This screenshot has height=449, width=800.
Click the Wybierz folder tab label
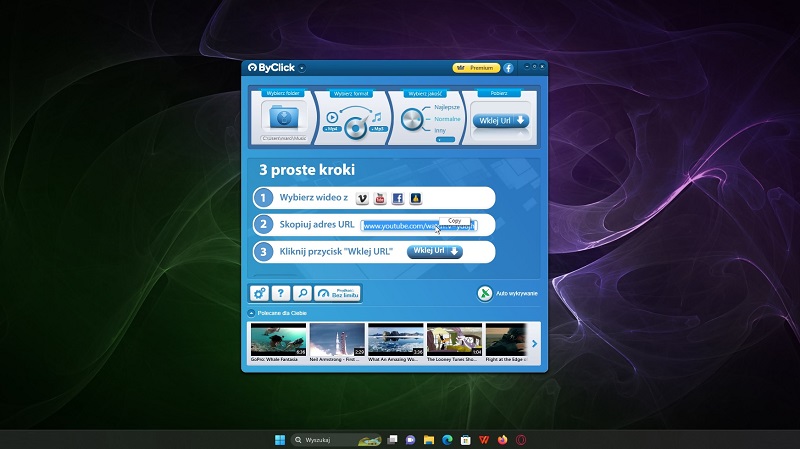[x=283, y=93]
